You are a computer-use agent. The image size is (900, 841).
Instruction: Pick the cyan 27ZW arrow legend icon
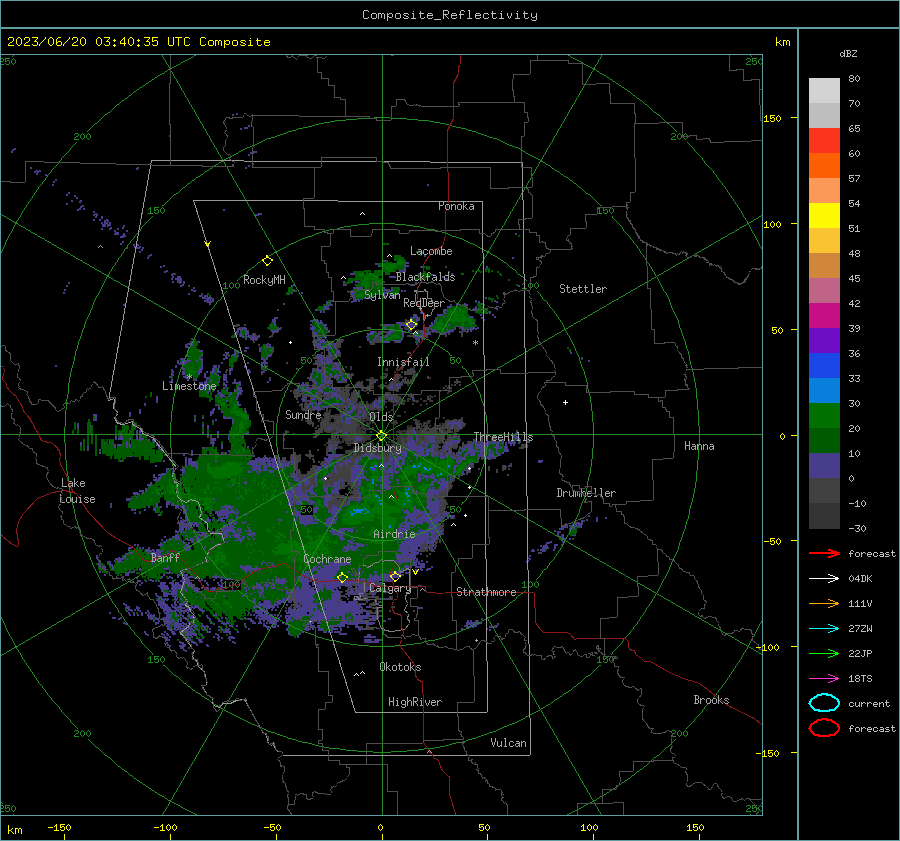pos(824,629)
